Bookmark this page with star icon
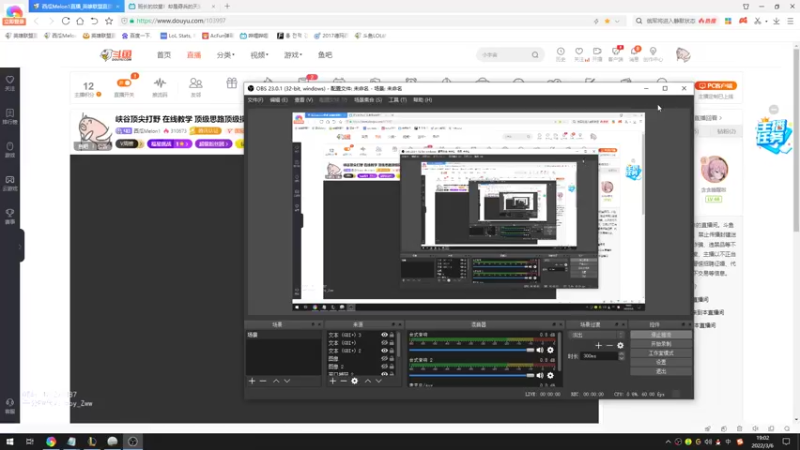The height and width of the screenshot is (450, 800). click(x=109, y=21)
